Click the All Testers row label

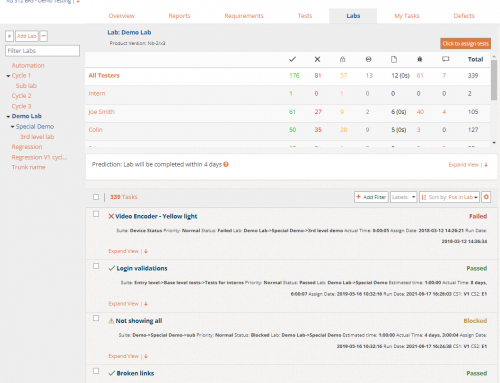tap(104, 76)
